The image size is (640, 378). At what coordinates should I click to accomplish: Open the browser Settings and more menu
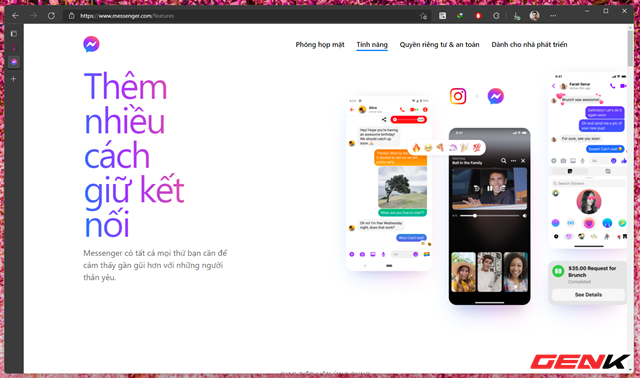coord(553,16)
